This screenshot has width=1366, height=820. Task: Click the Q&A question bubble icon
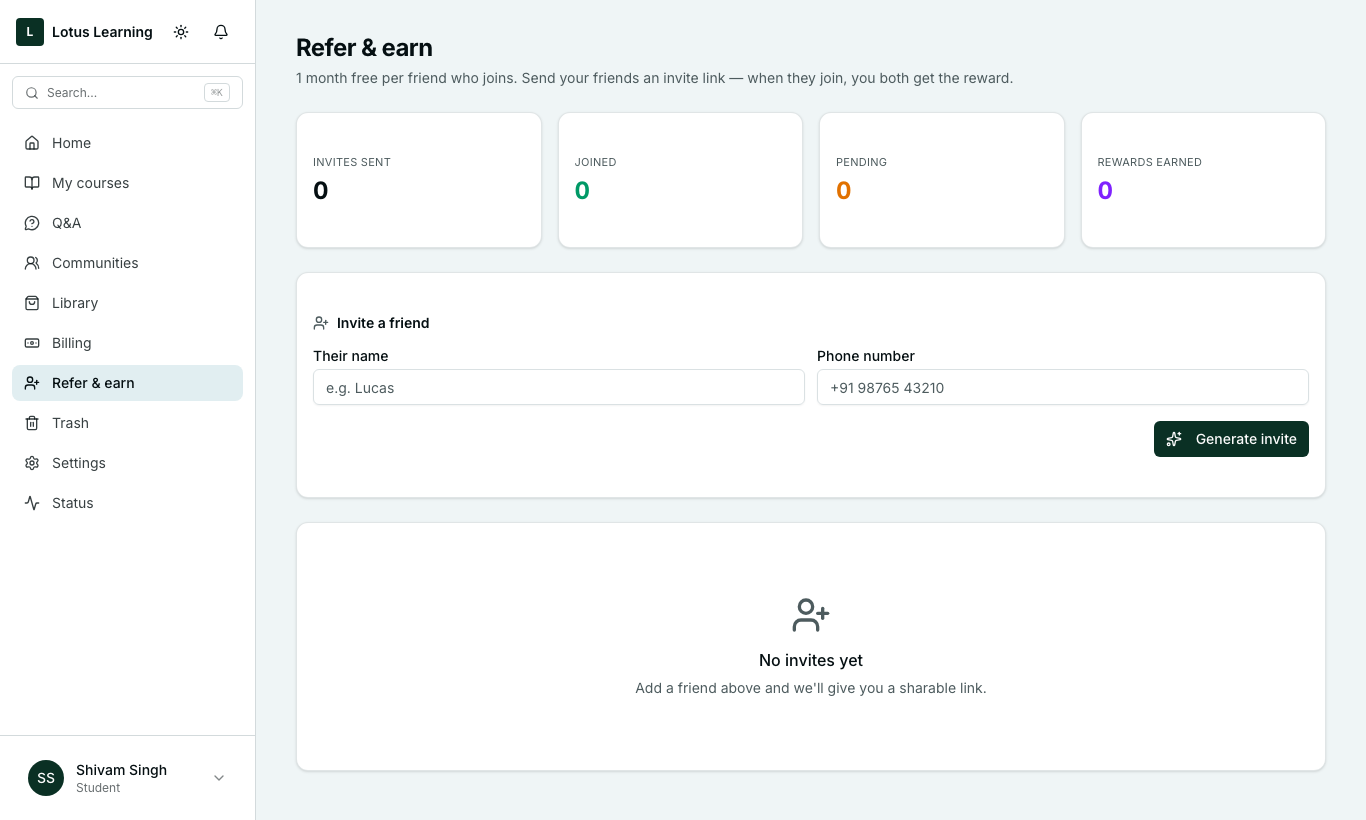(x=32, y=223)
